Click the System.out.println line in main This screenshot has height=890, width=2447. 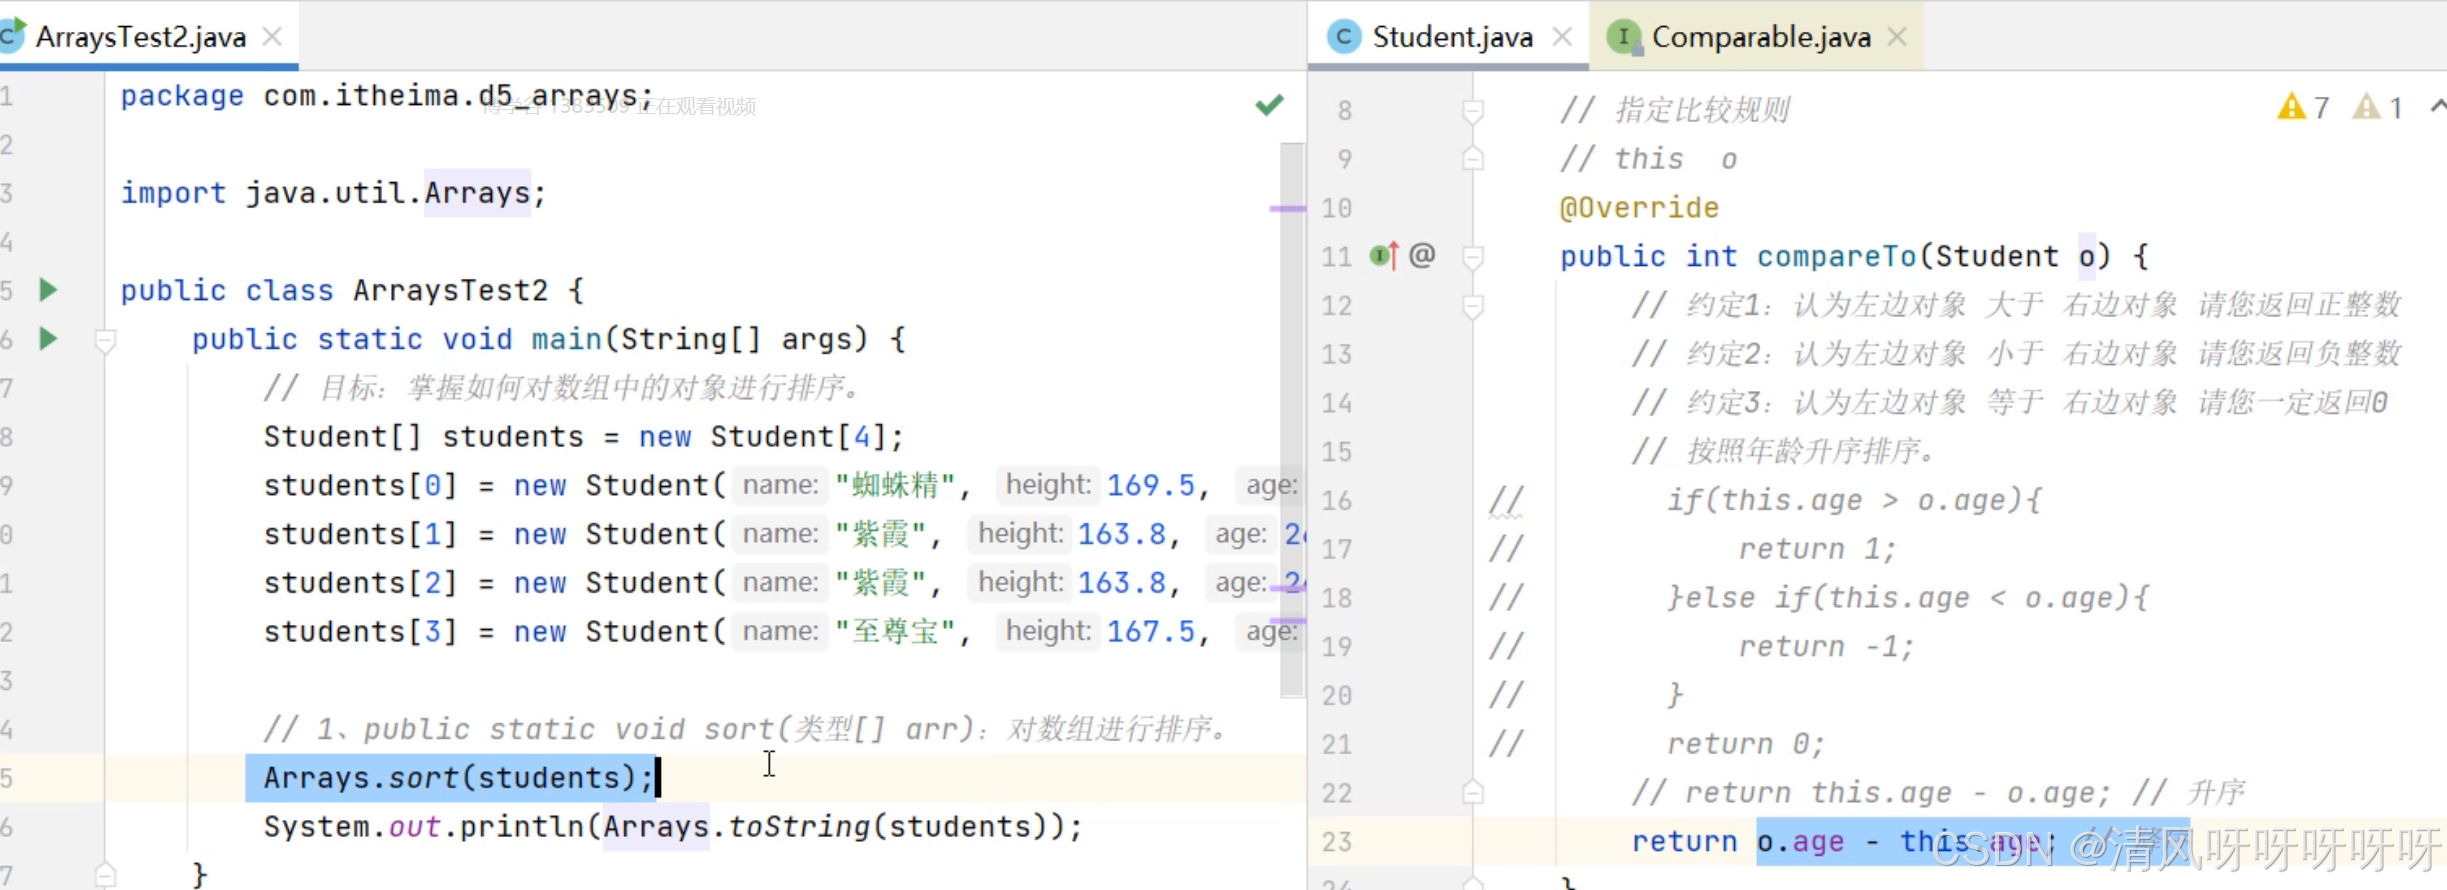(673, 827)
